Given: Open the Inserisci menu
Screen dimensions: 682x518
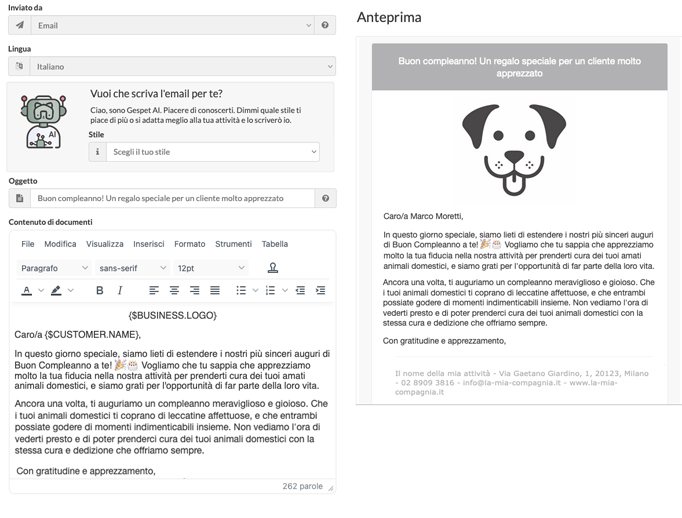Looking at the screenshot, I should 149,244.
